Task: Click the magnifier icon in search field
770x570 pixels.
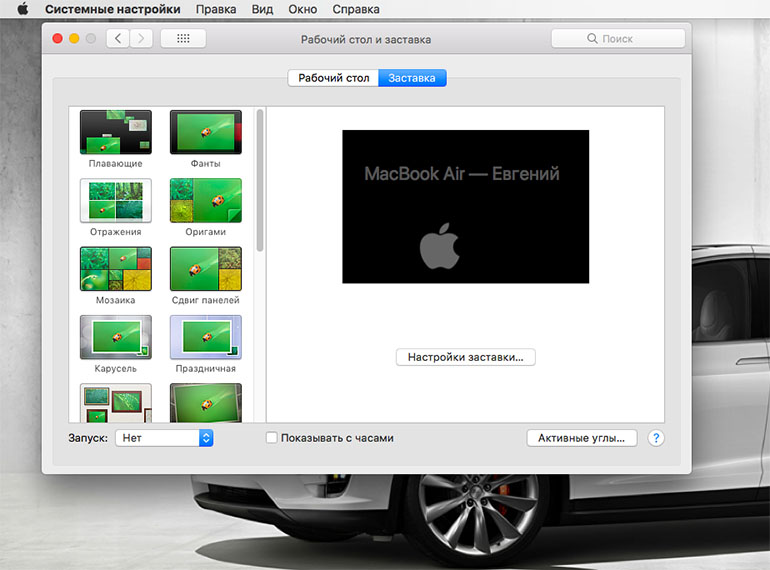Action: click(x=592, y=38)
